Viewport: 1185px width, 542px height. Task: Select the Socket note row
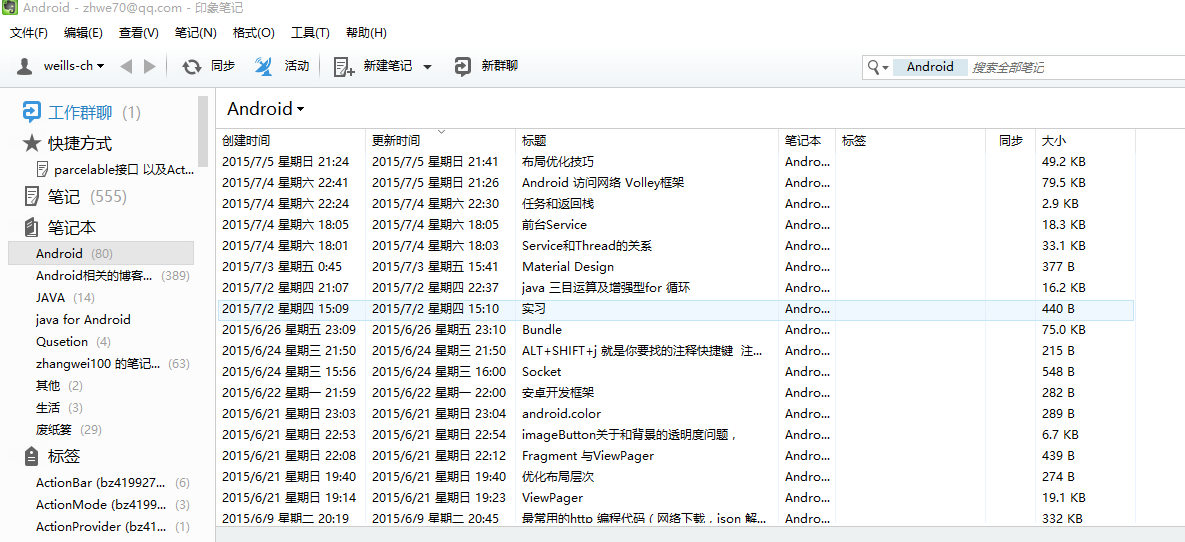tap(676, 372)
